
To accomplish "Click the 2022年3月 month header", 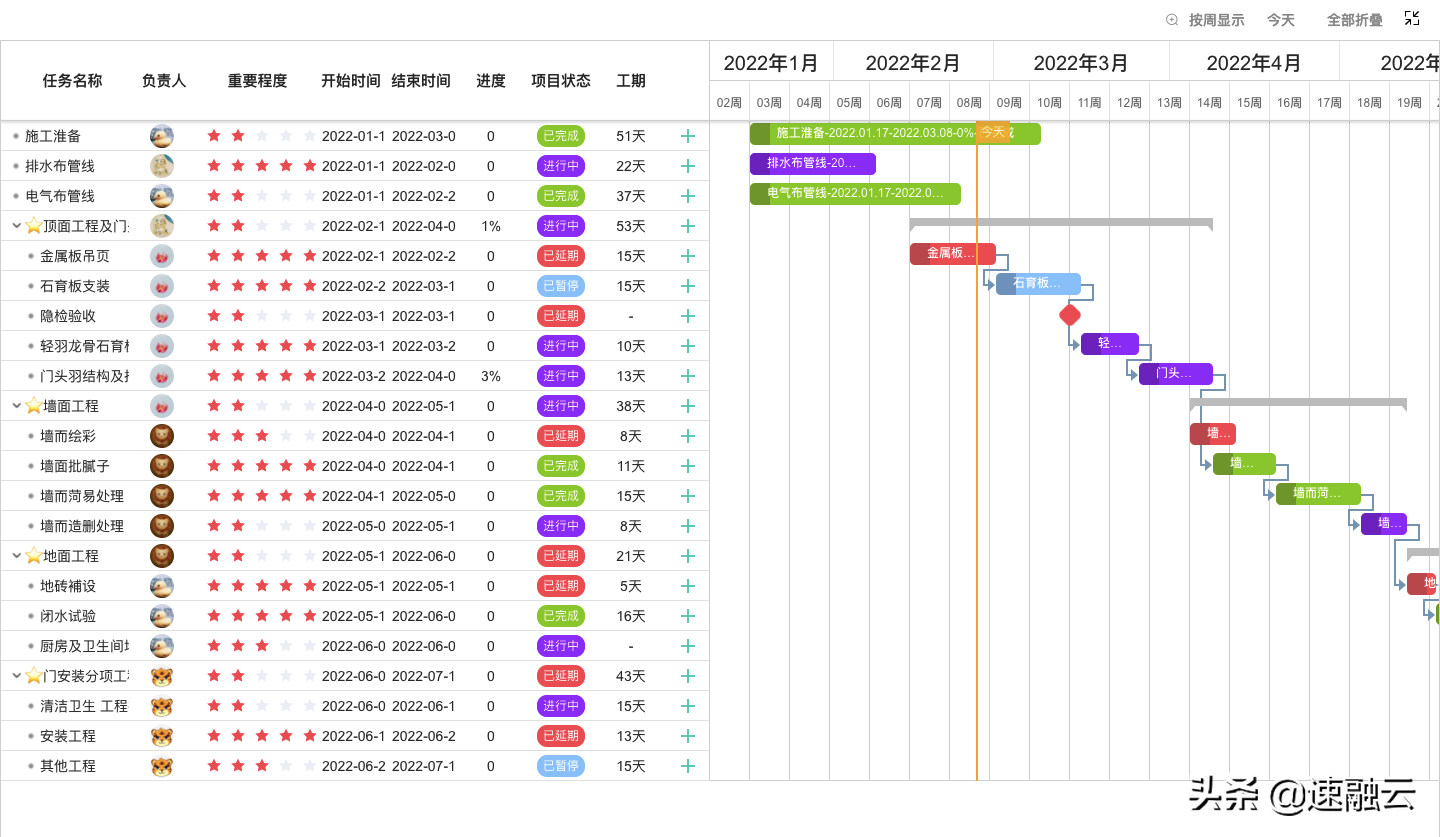I will [x=1081, y=63].
